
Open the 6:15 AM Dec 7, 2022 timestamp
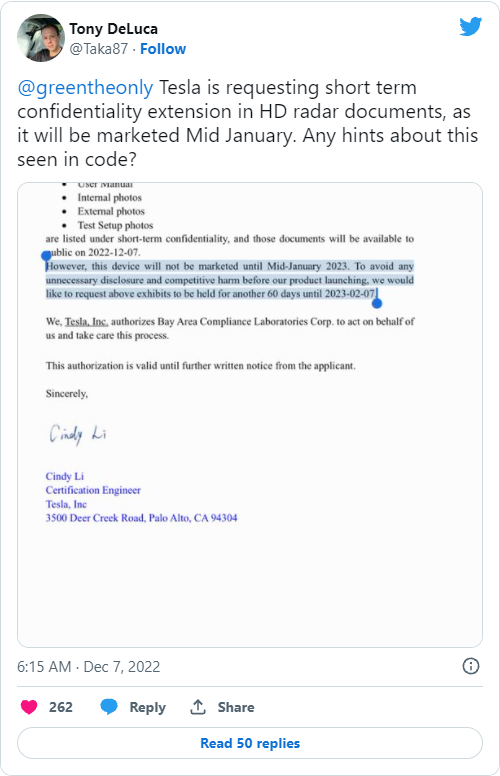coord(89,667)
